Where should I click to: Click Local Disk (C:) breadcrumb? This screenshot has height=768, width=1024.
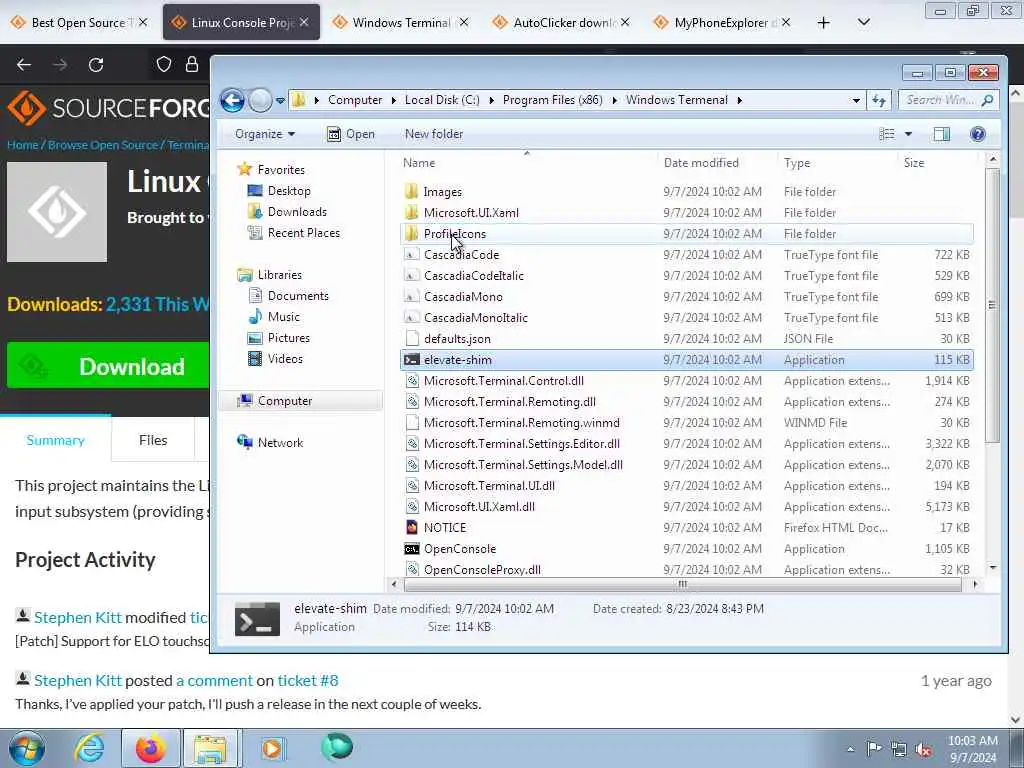tap(442, 100)
